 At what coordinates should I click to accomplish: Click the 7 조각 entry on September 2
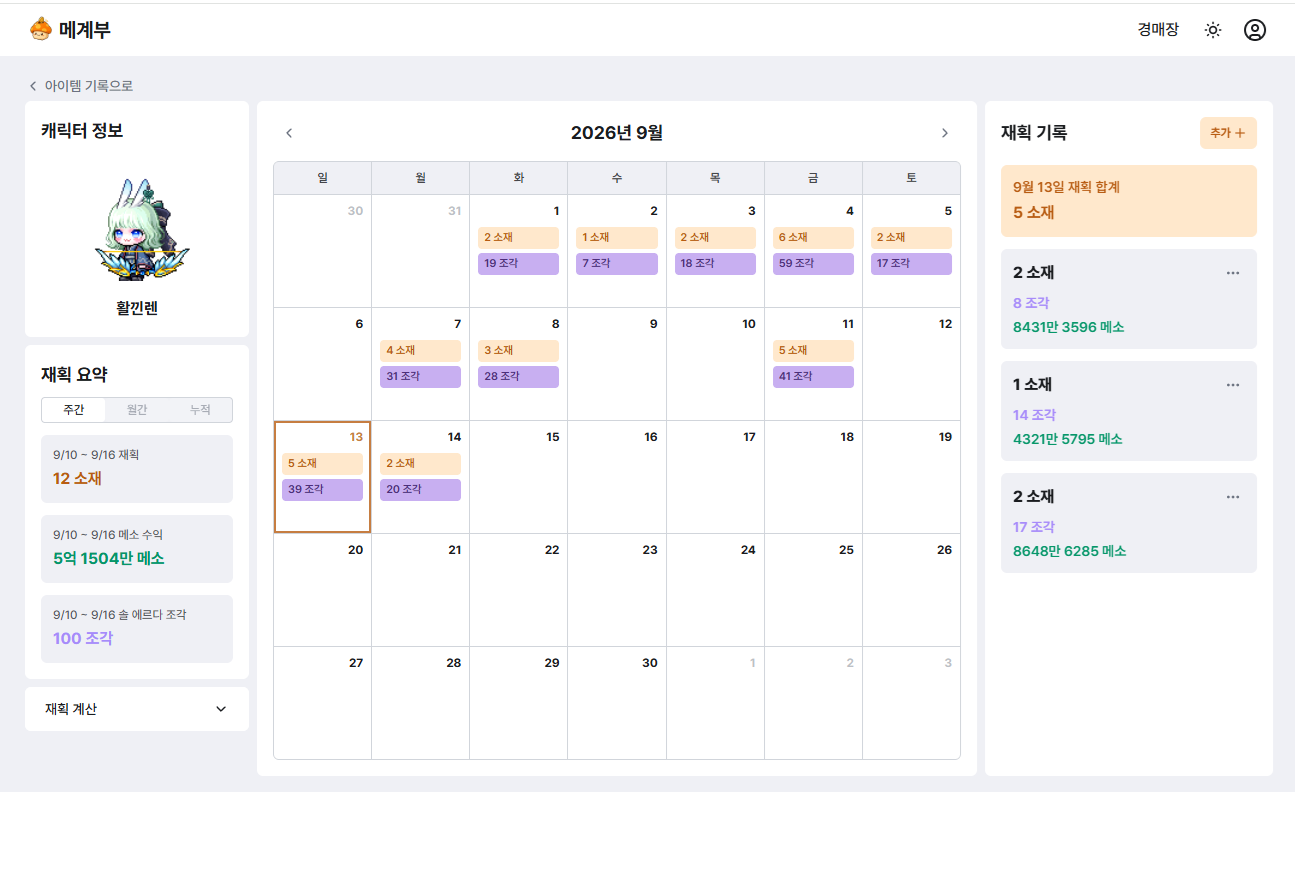pyautogui.click(x=616, y=264)
